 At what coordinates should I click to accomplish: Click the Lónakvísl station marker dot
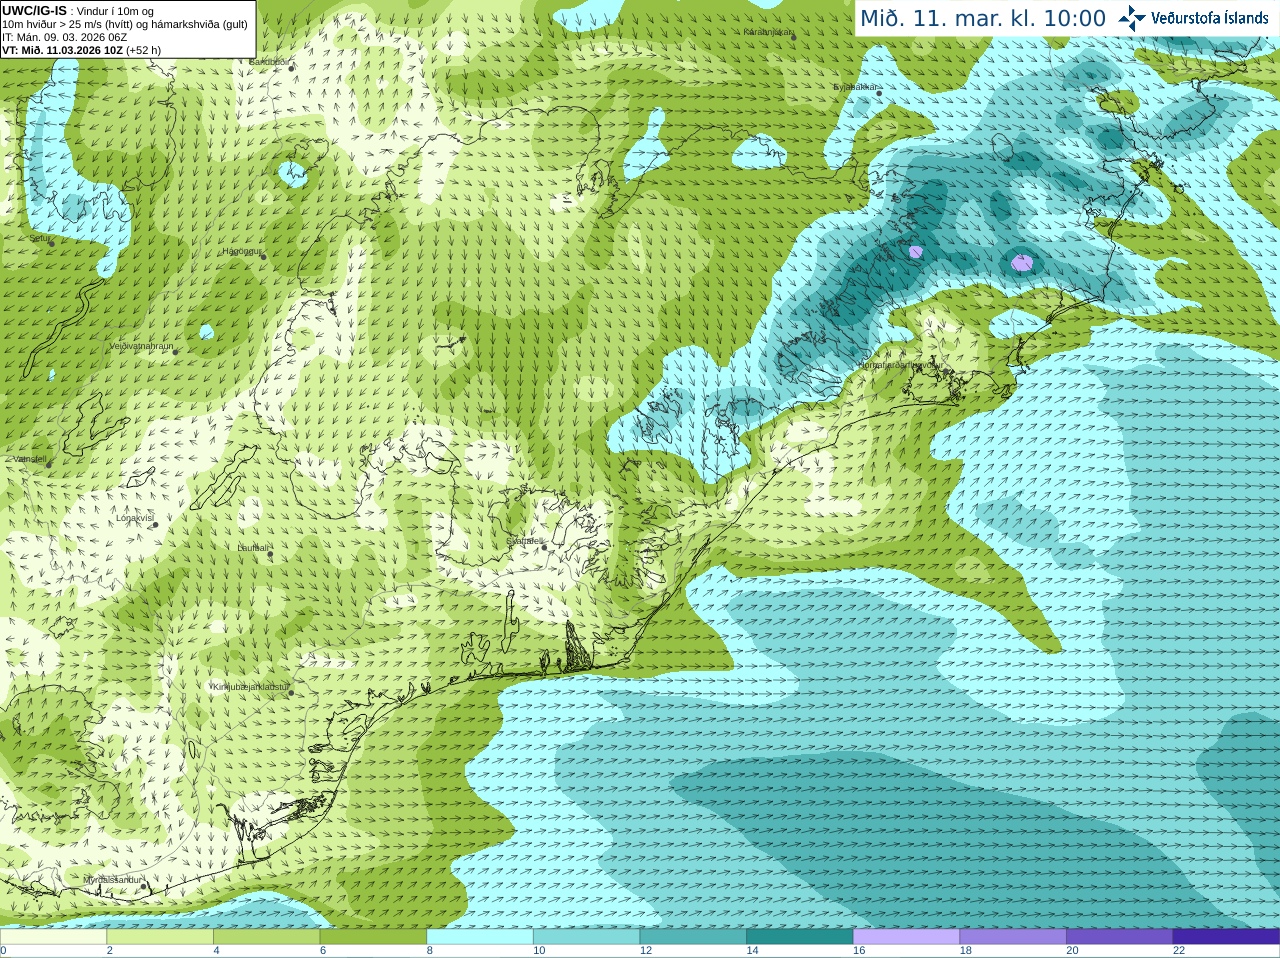(155, 523)
